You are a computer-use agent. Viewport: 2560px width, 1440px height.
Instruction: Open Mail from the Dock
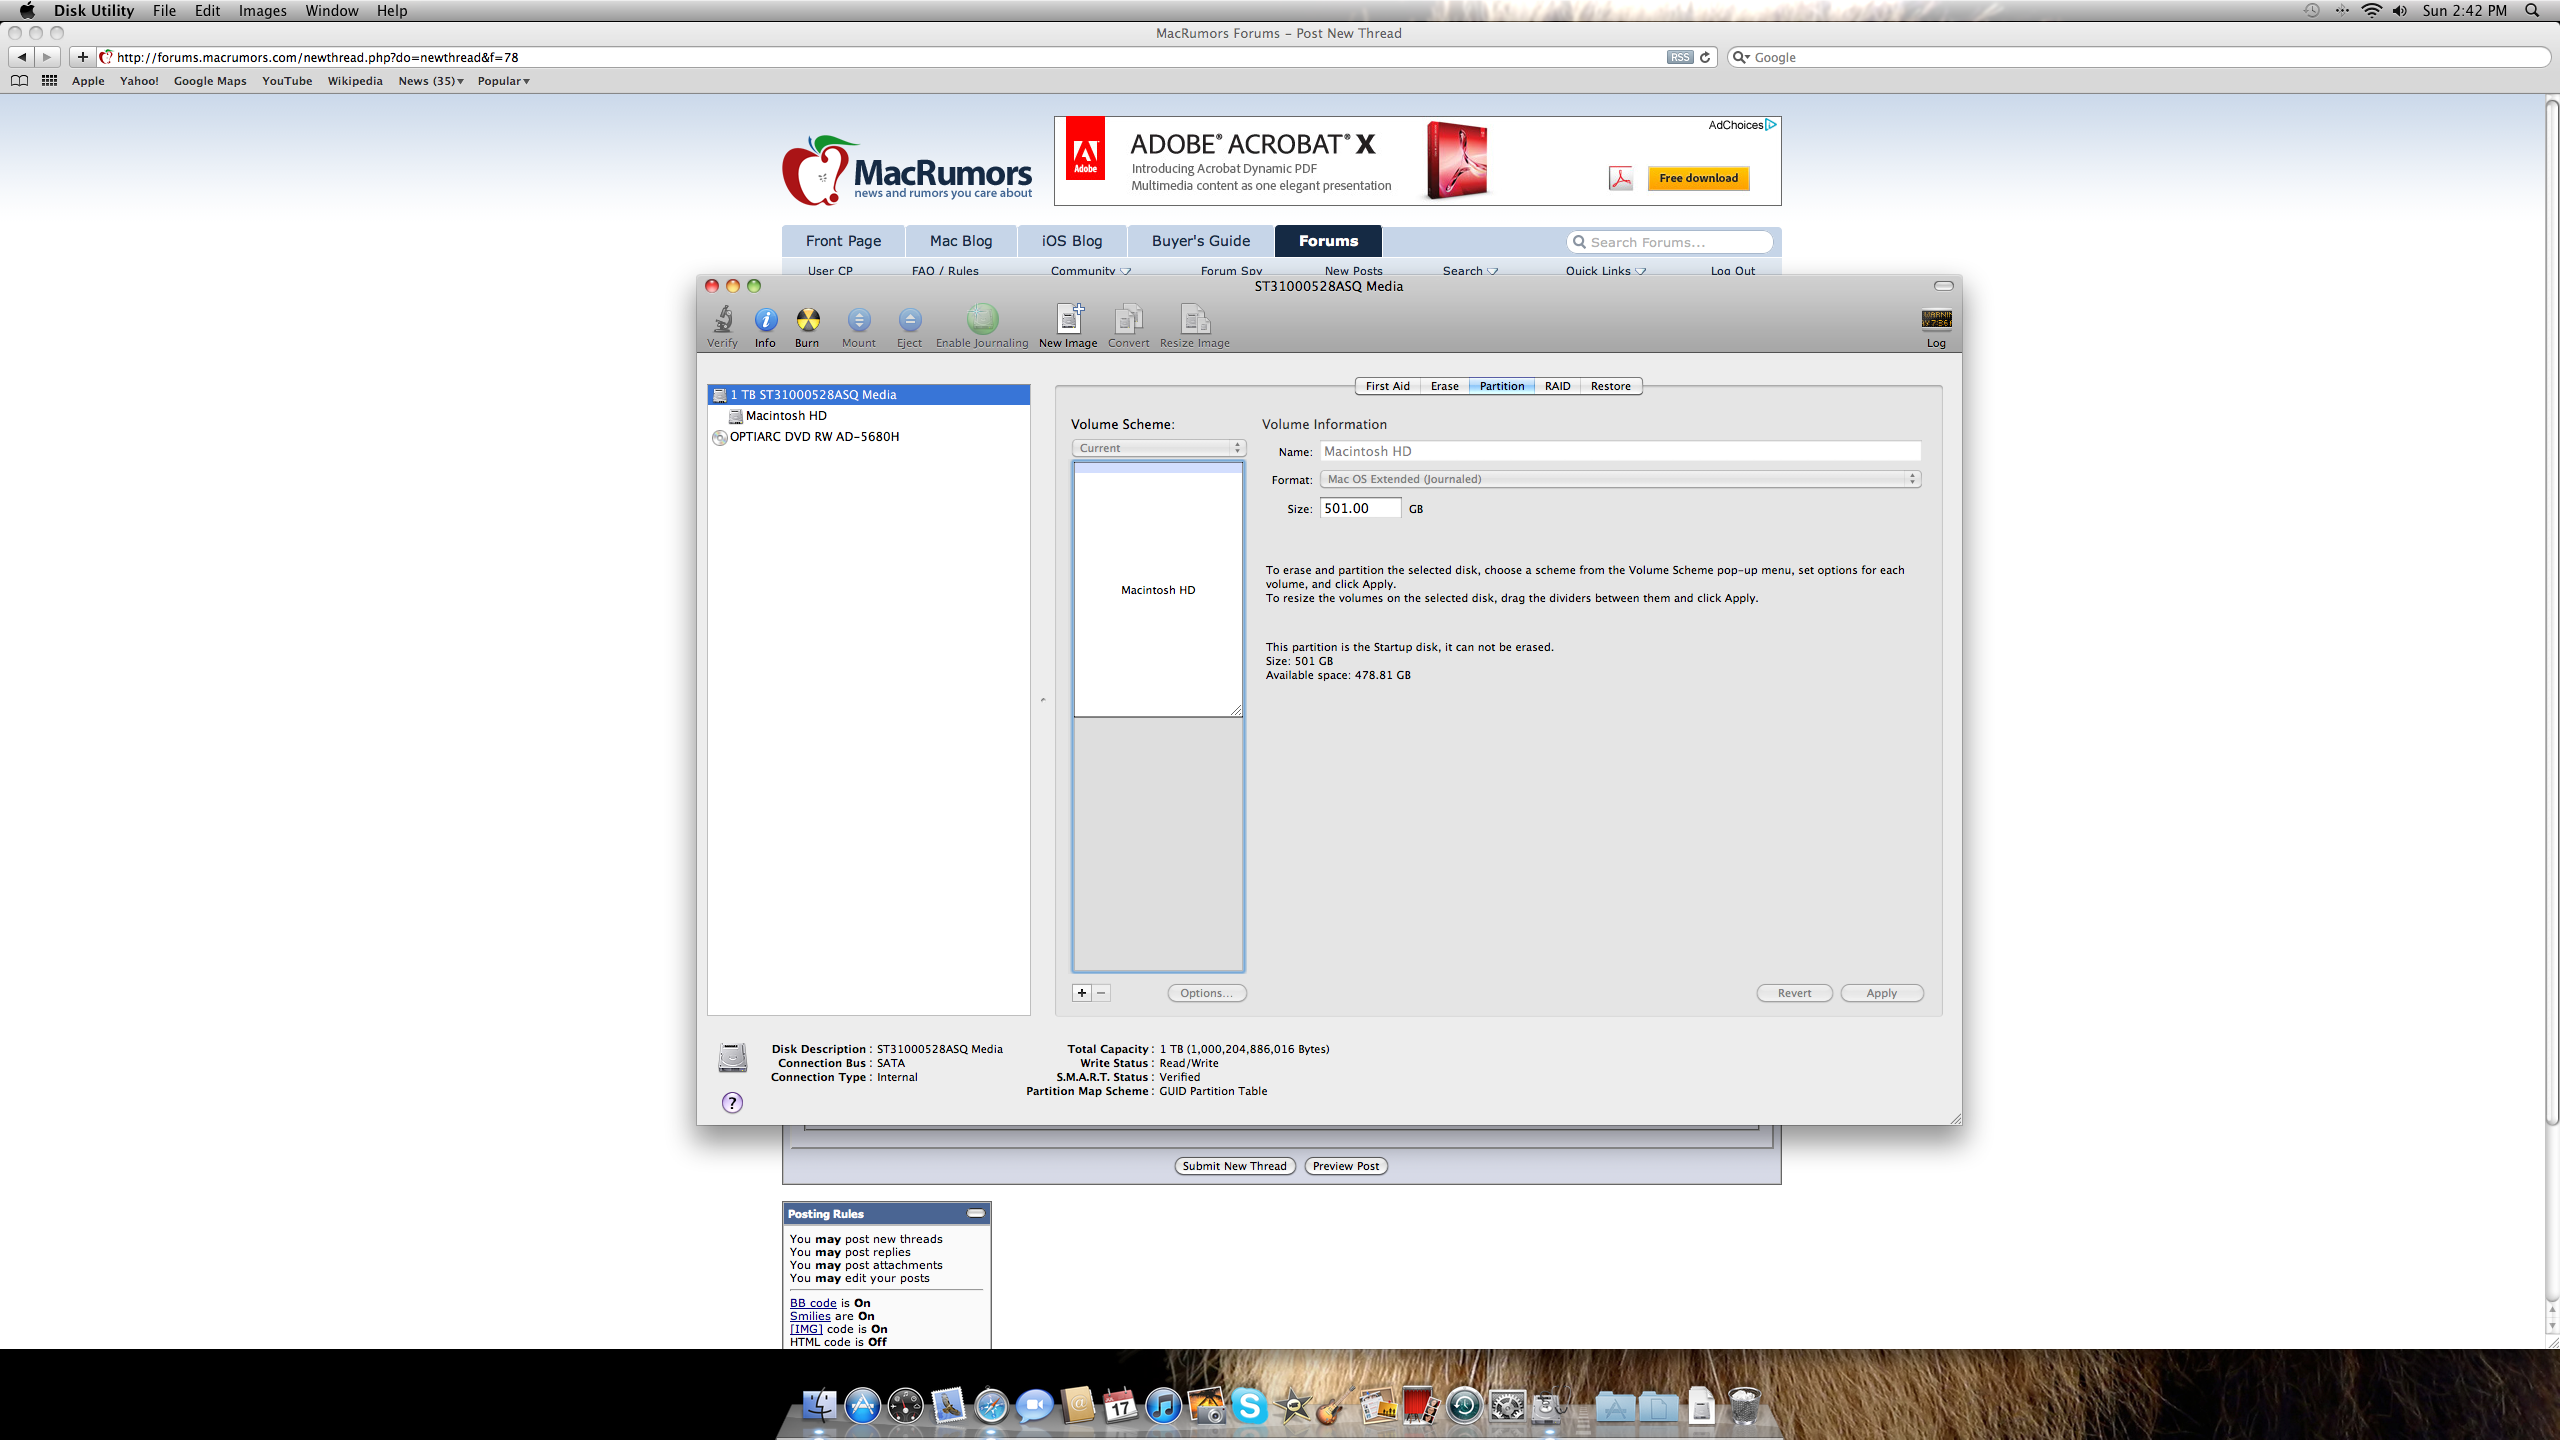(x=948, y=1406)
